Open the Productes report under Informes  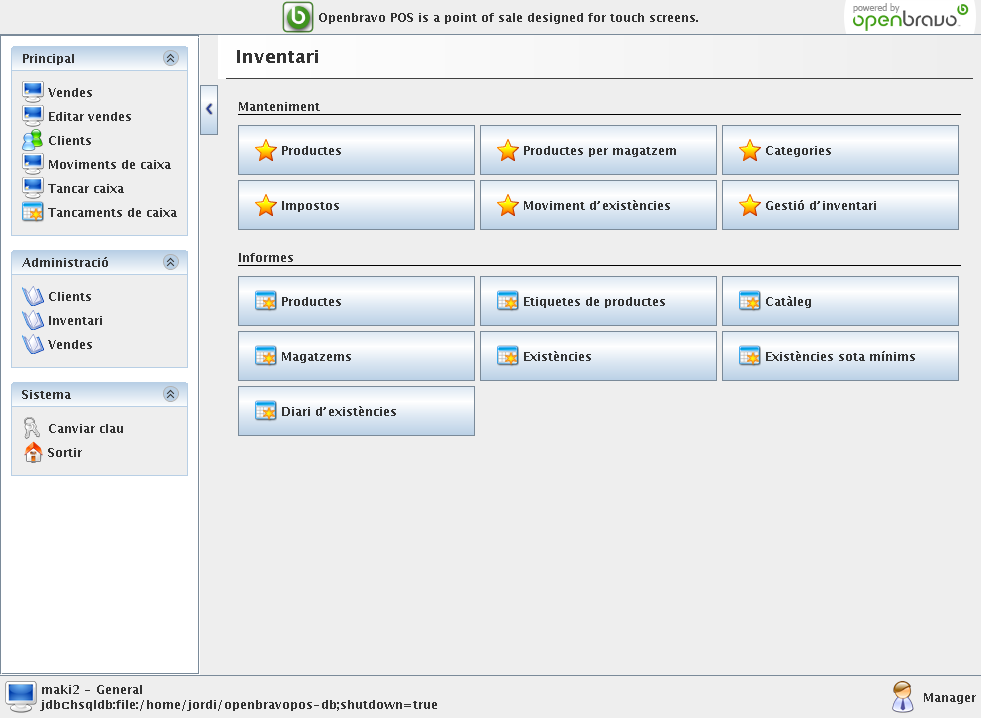(x=356, y=301)
